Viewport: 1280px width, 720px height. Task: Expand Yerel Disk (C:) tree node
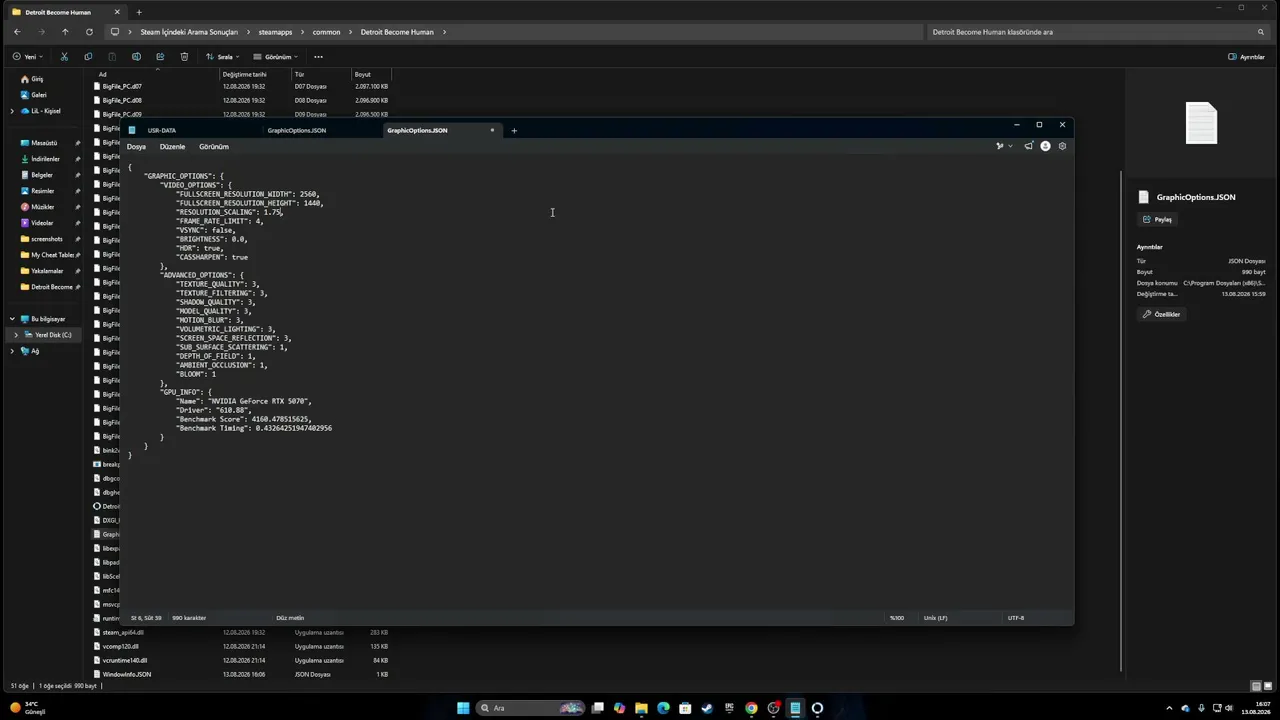[x=16, y=335]
